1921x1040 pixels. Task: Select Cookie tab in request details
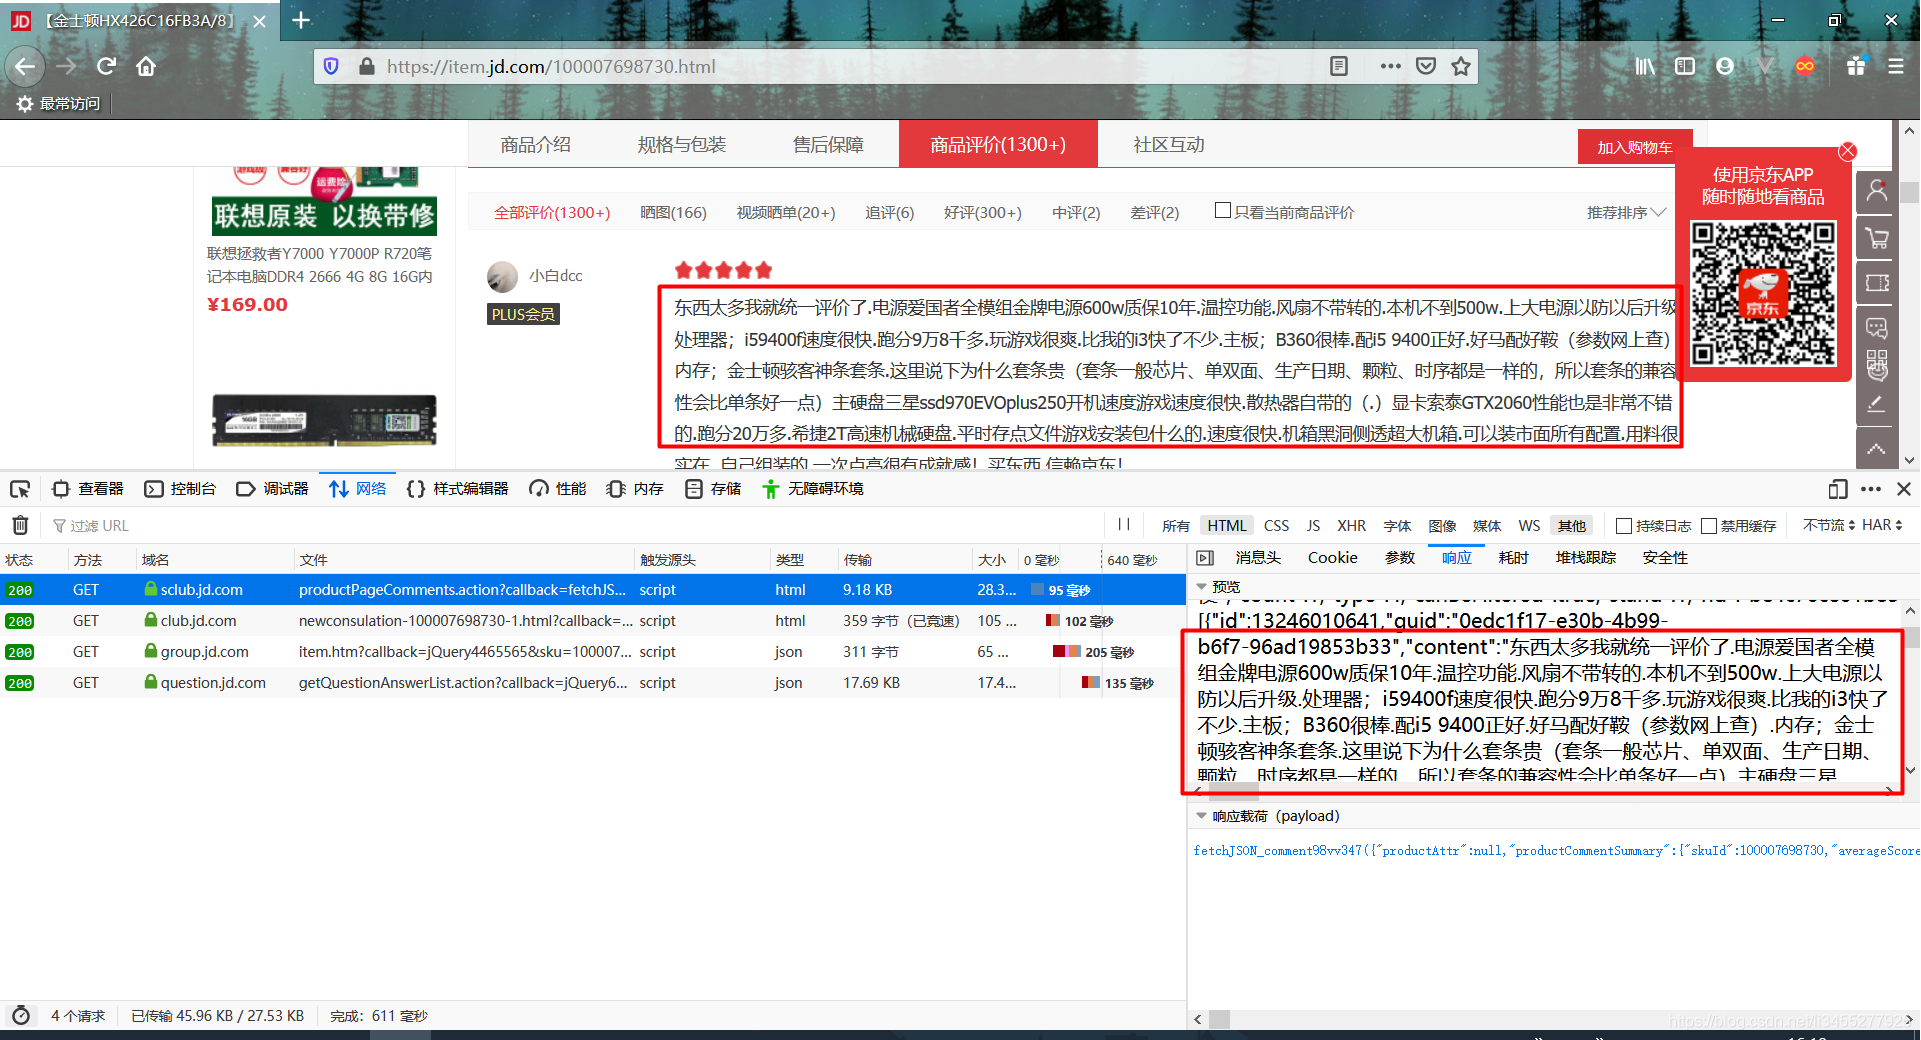click(1333, 558)
